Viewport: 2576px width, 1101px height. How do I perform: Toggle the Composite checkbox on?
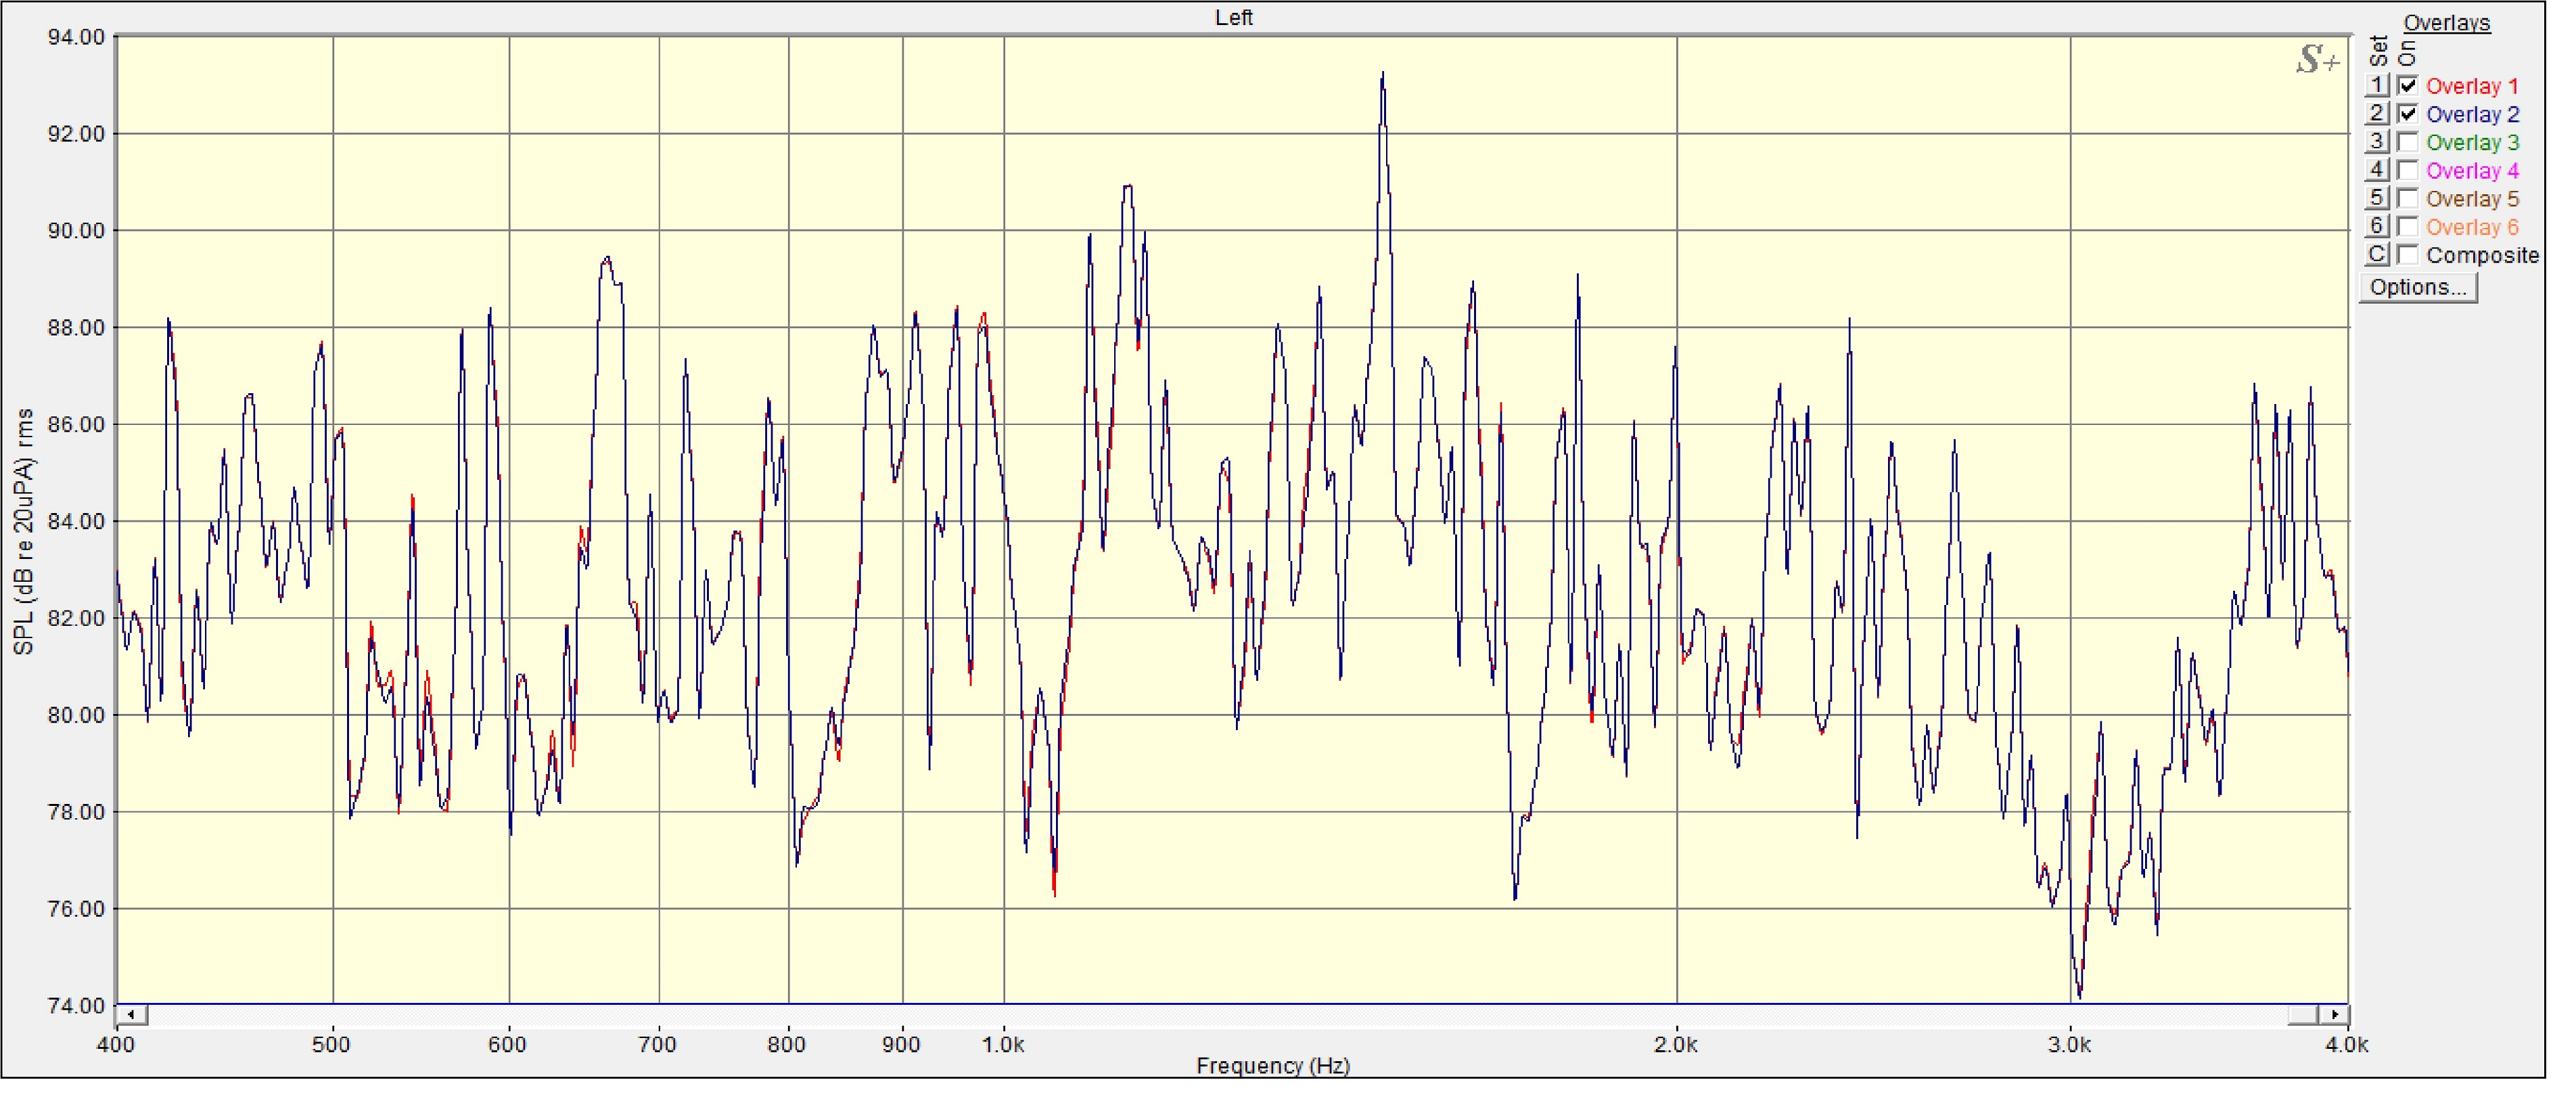coord(2407,255)
